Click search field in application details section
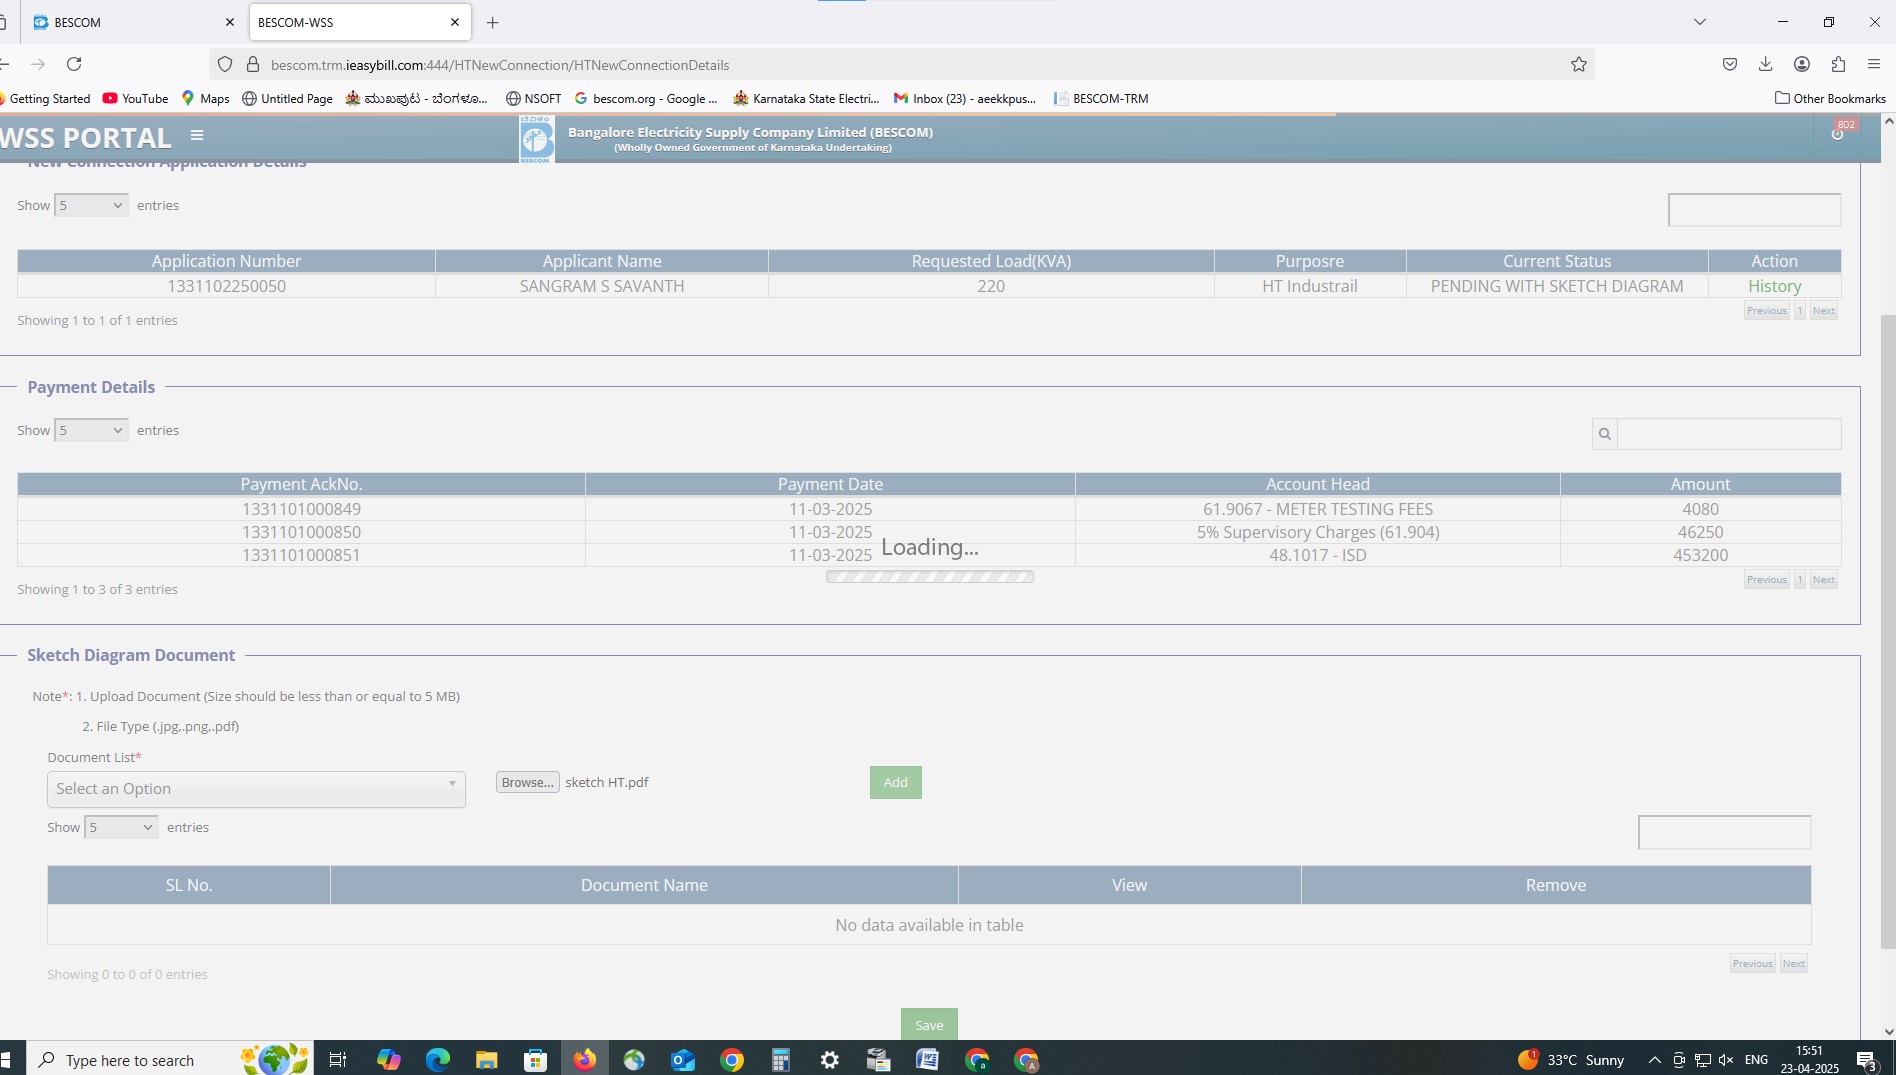Screen dimensions: 1896x1075 pos(1754,210)
